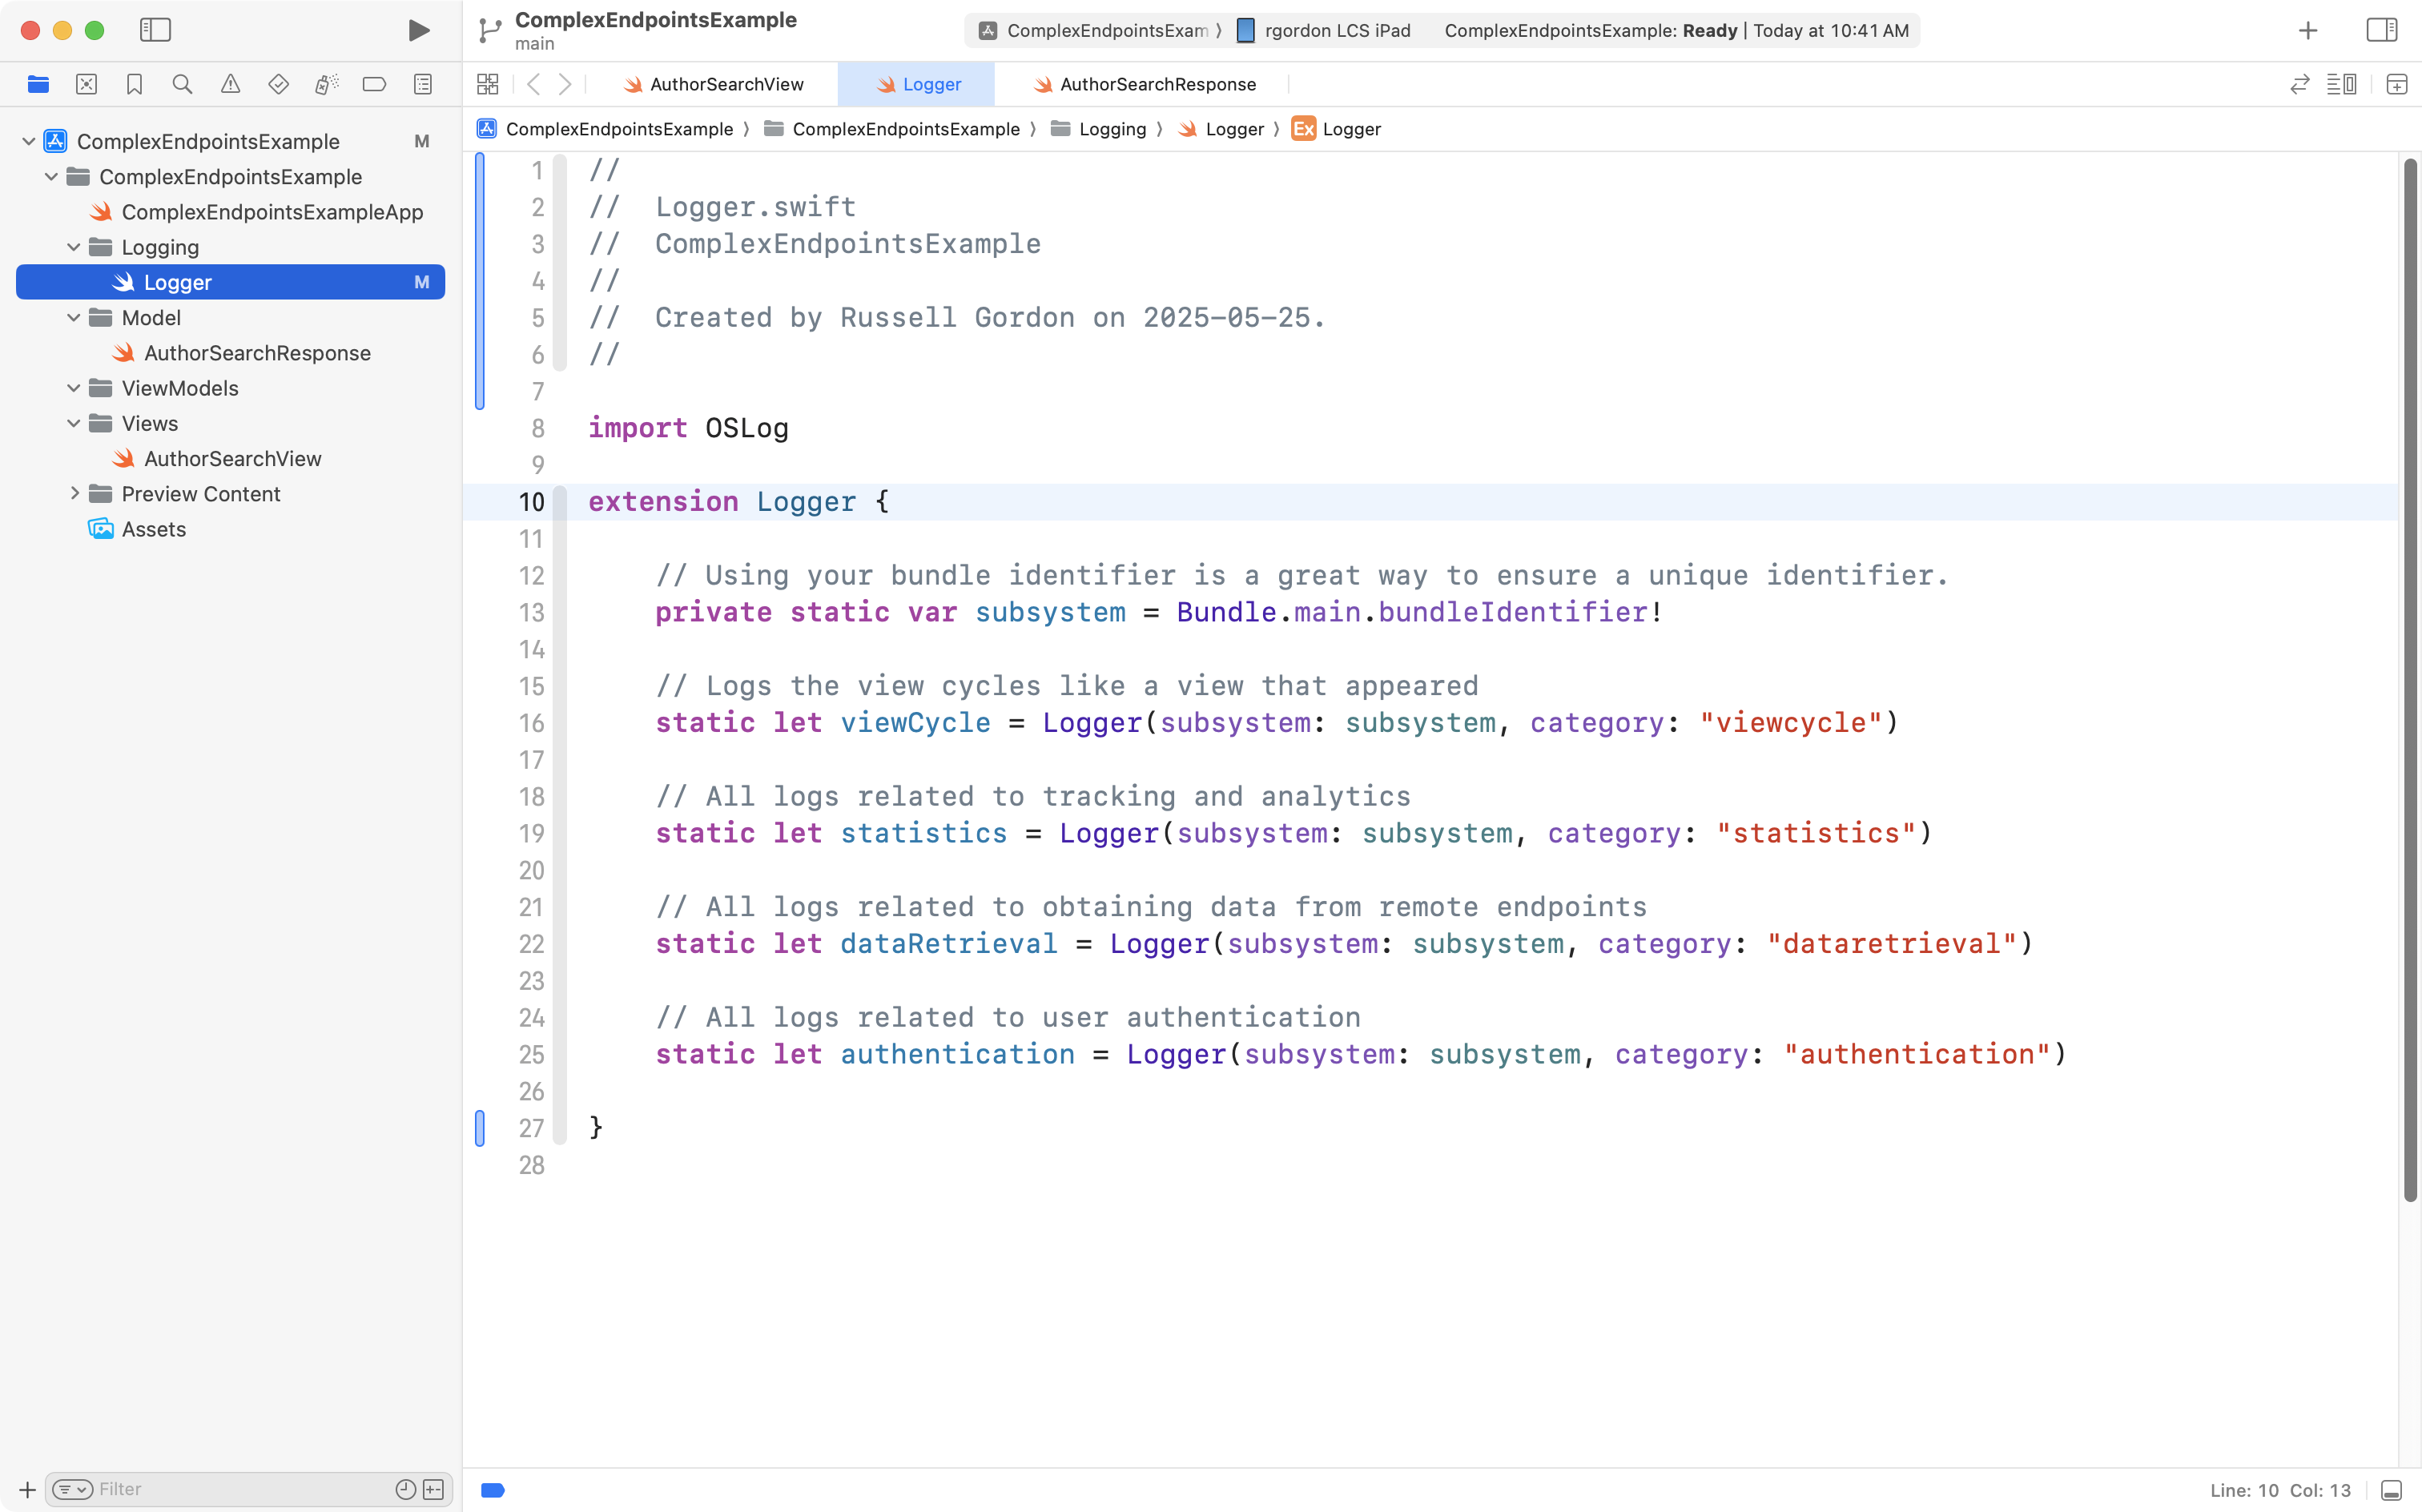Collapse the ViewModels folder
This screenshot has width=2422, height=1512.
point(74,388)
